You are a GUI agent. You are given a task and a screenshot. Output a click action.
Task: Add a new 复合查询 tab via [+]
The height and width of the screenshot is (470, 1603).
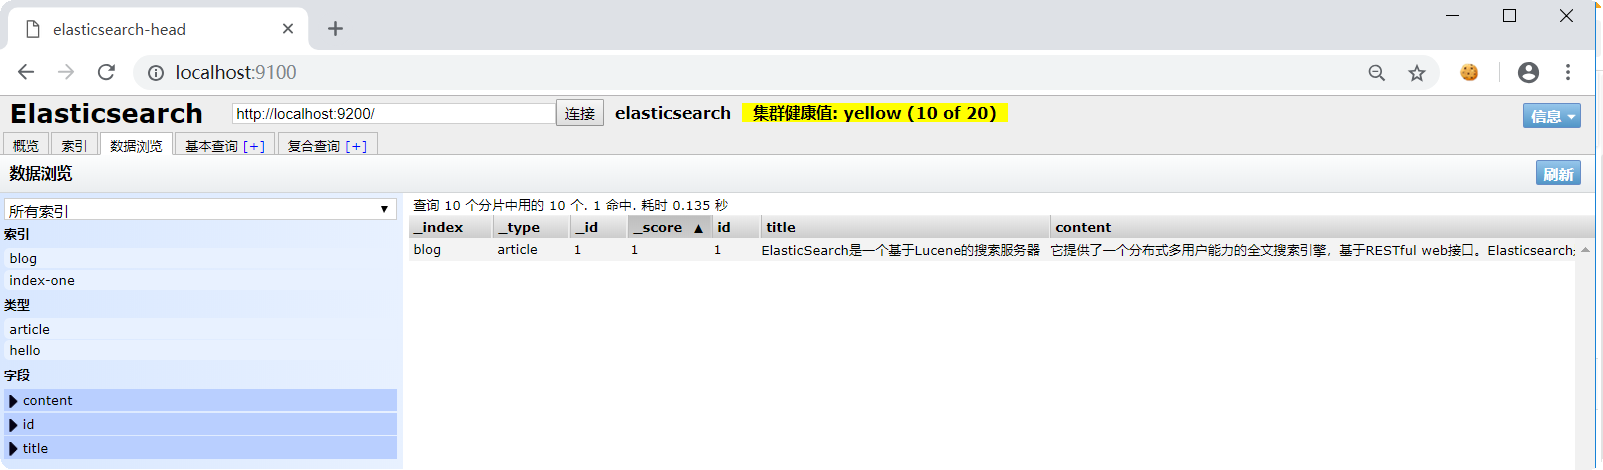tap(356, 146)
